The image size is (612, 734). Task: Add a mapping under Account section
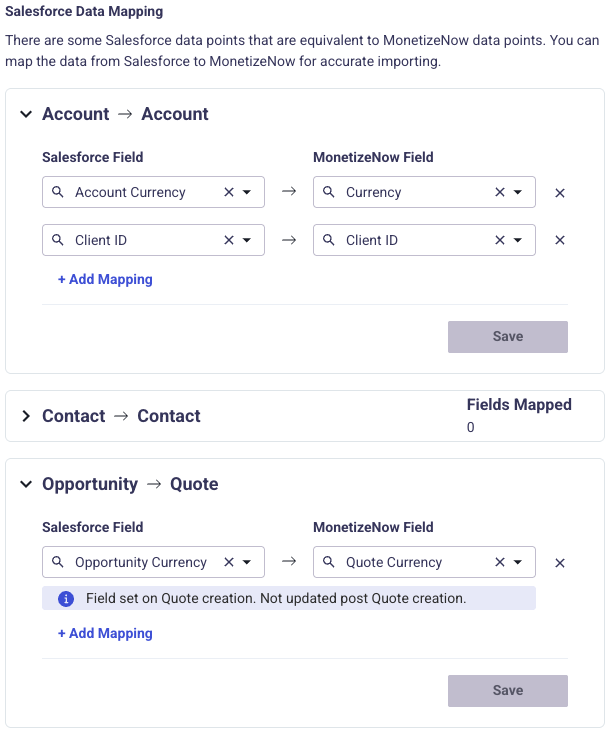coord(105,279)
